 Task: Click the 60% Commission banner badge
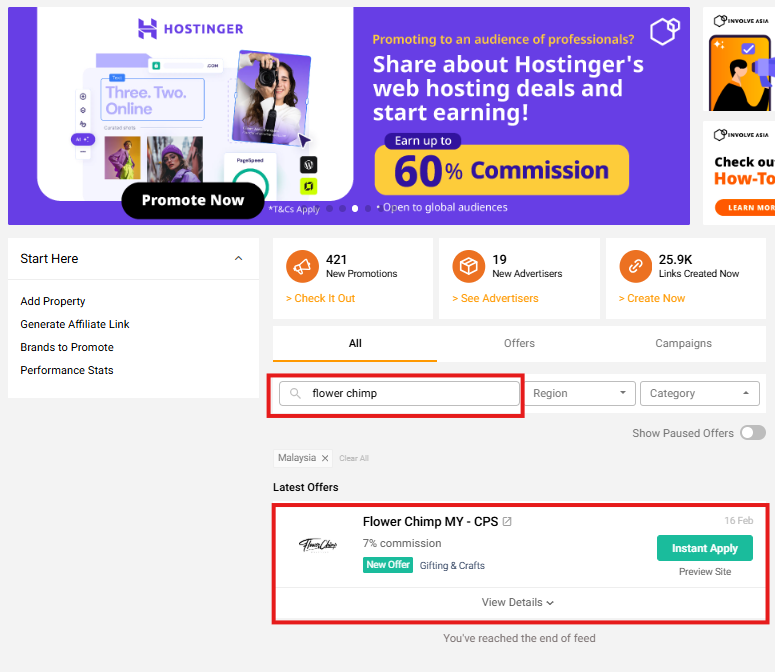(502, 170)
